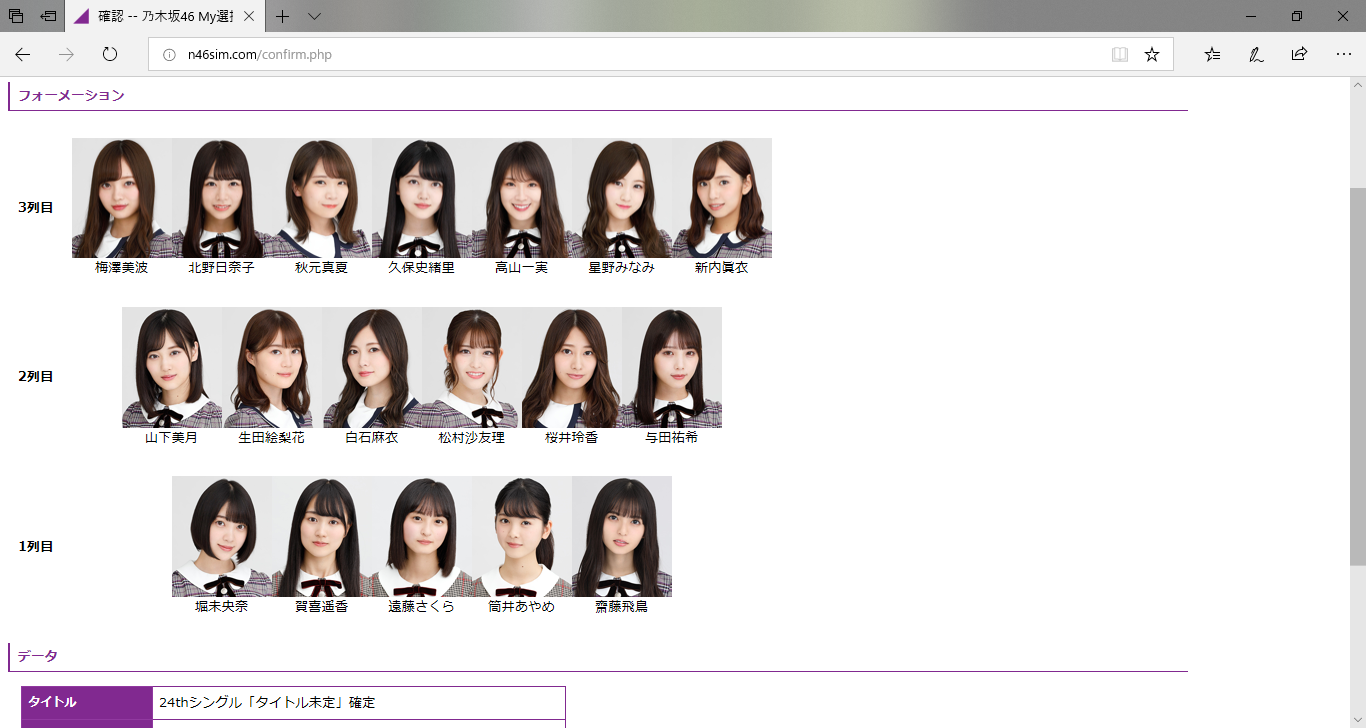Click the 24thシングル「タイトル未定」確定 table cell

[359, 703]
